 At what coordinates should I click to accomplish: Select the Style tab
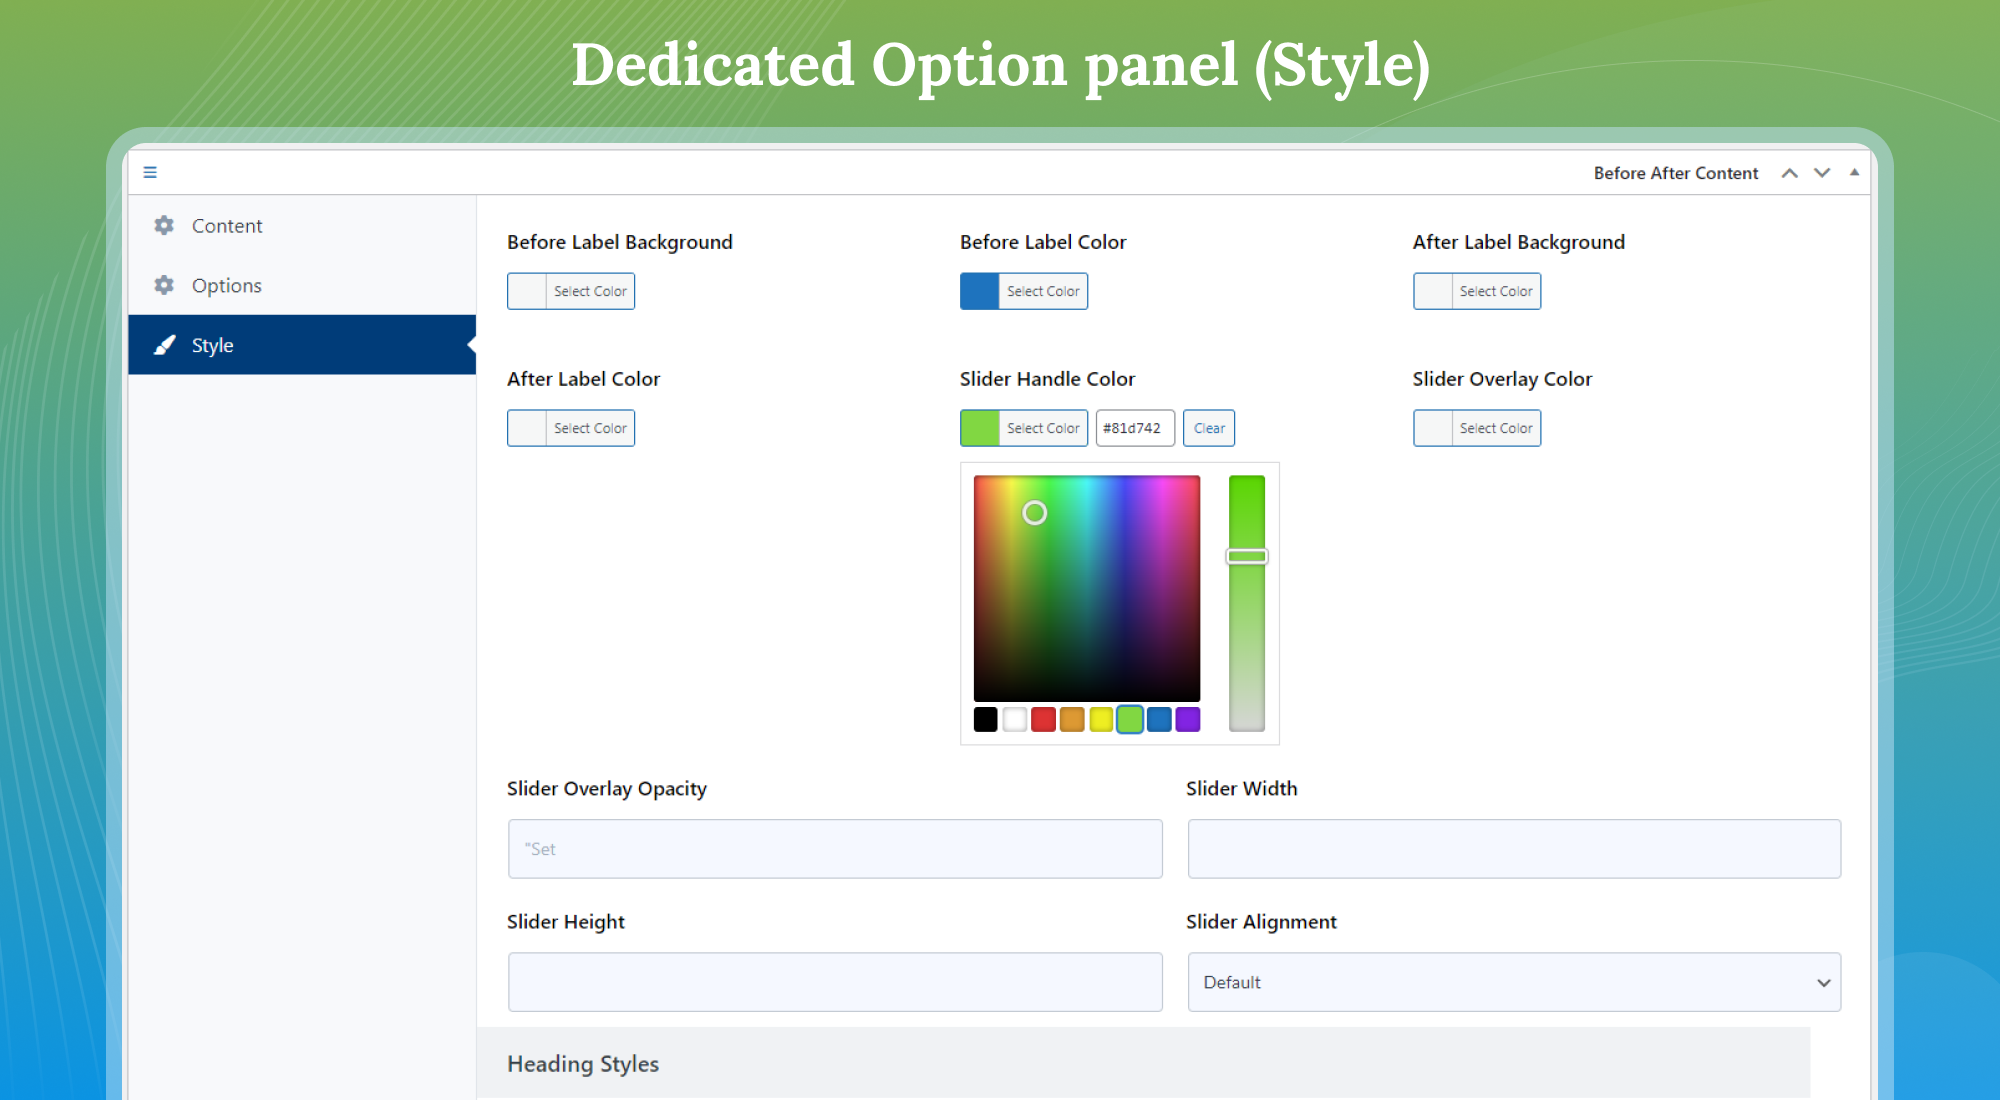(x=302, y=345)
